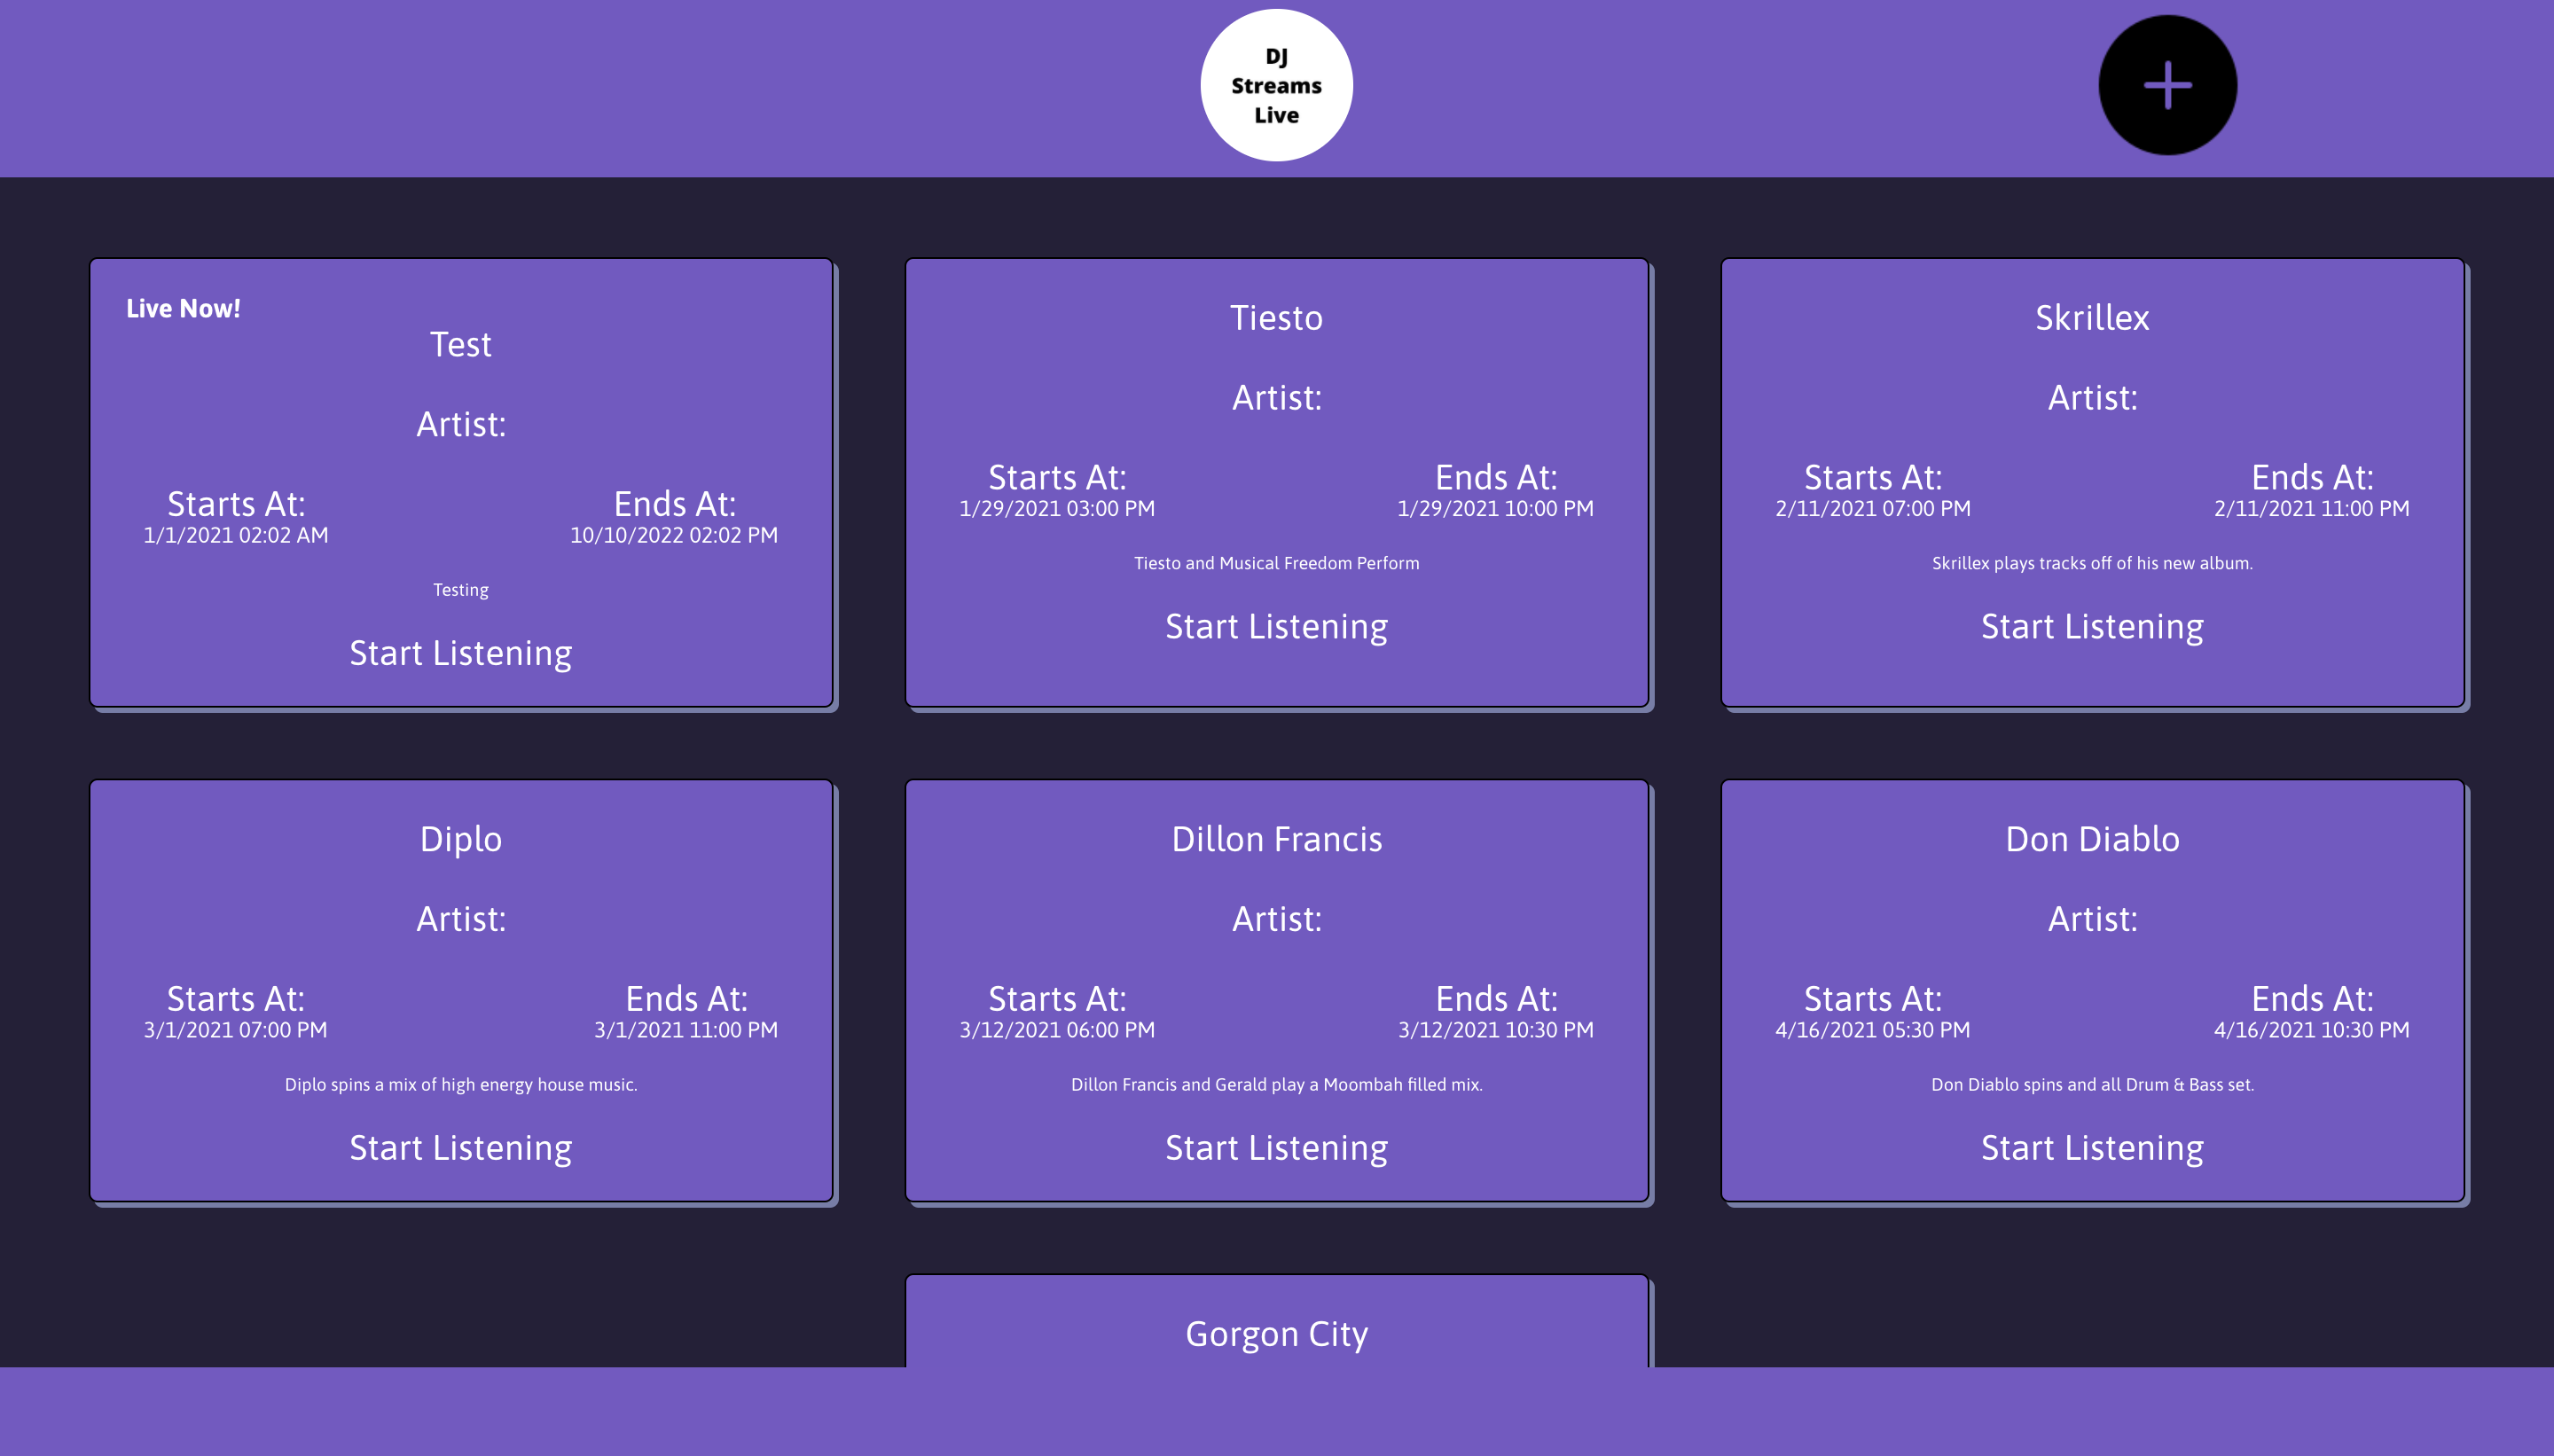The image size is (2554, 1456).
Task: Select start time 1/29/2021 03:00 PM
Action: tap(1057, 508)
